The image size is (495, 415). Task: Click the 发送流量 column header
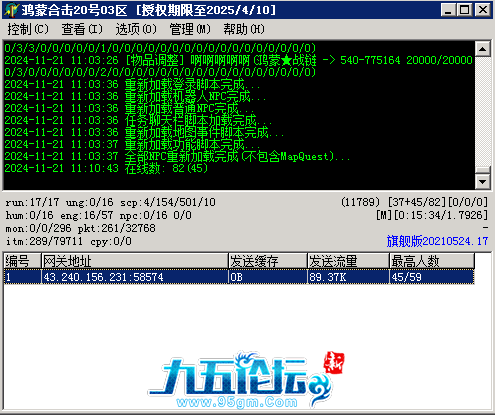click(348, 261)
